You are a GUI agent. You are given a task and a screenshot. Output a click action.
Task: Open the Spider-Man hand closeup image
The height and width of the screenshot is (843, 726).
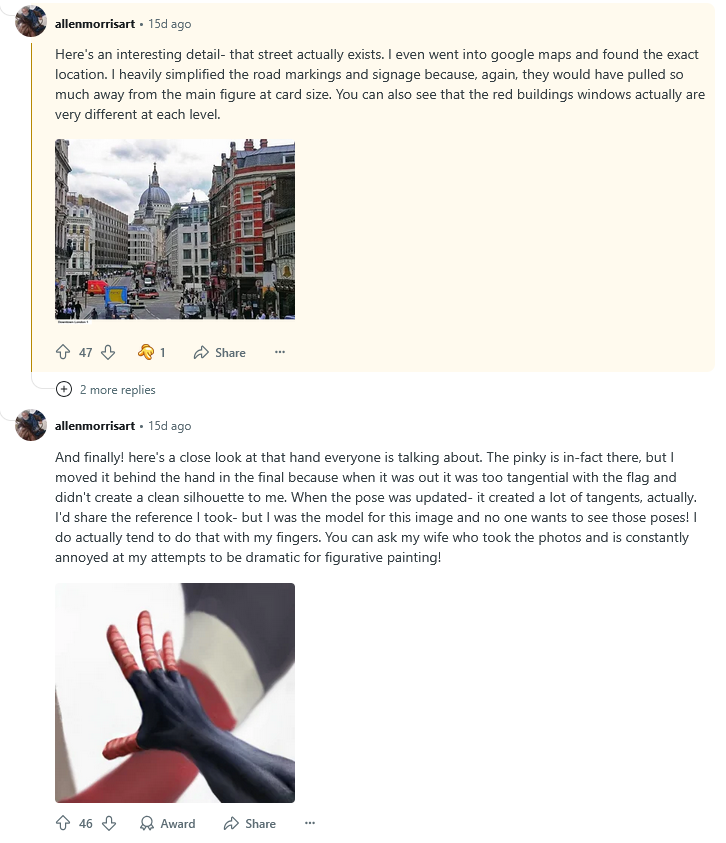[175, 692]
